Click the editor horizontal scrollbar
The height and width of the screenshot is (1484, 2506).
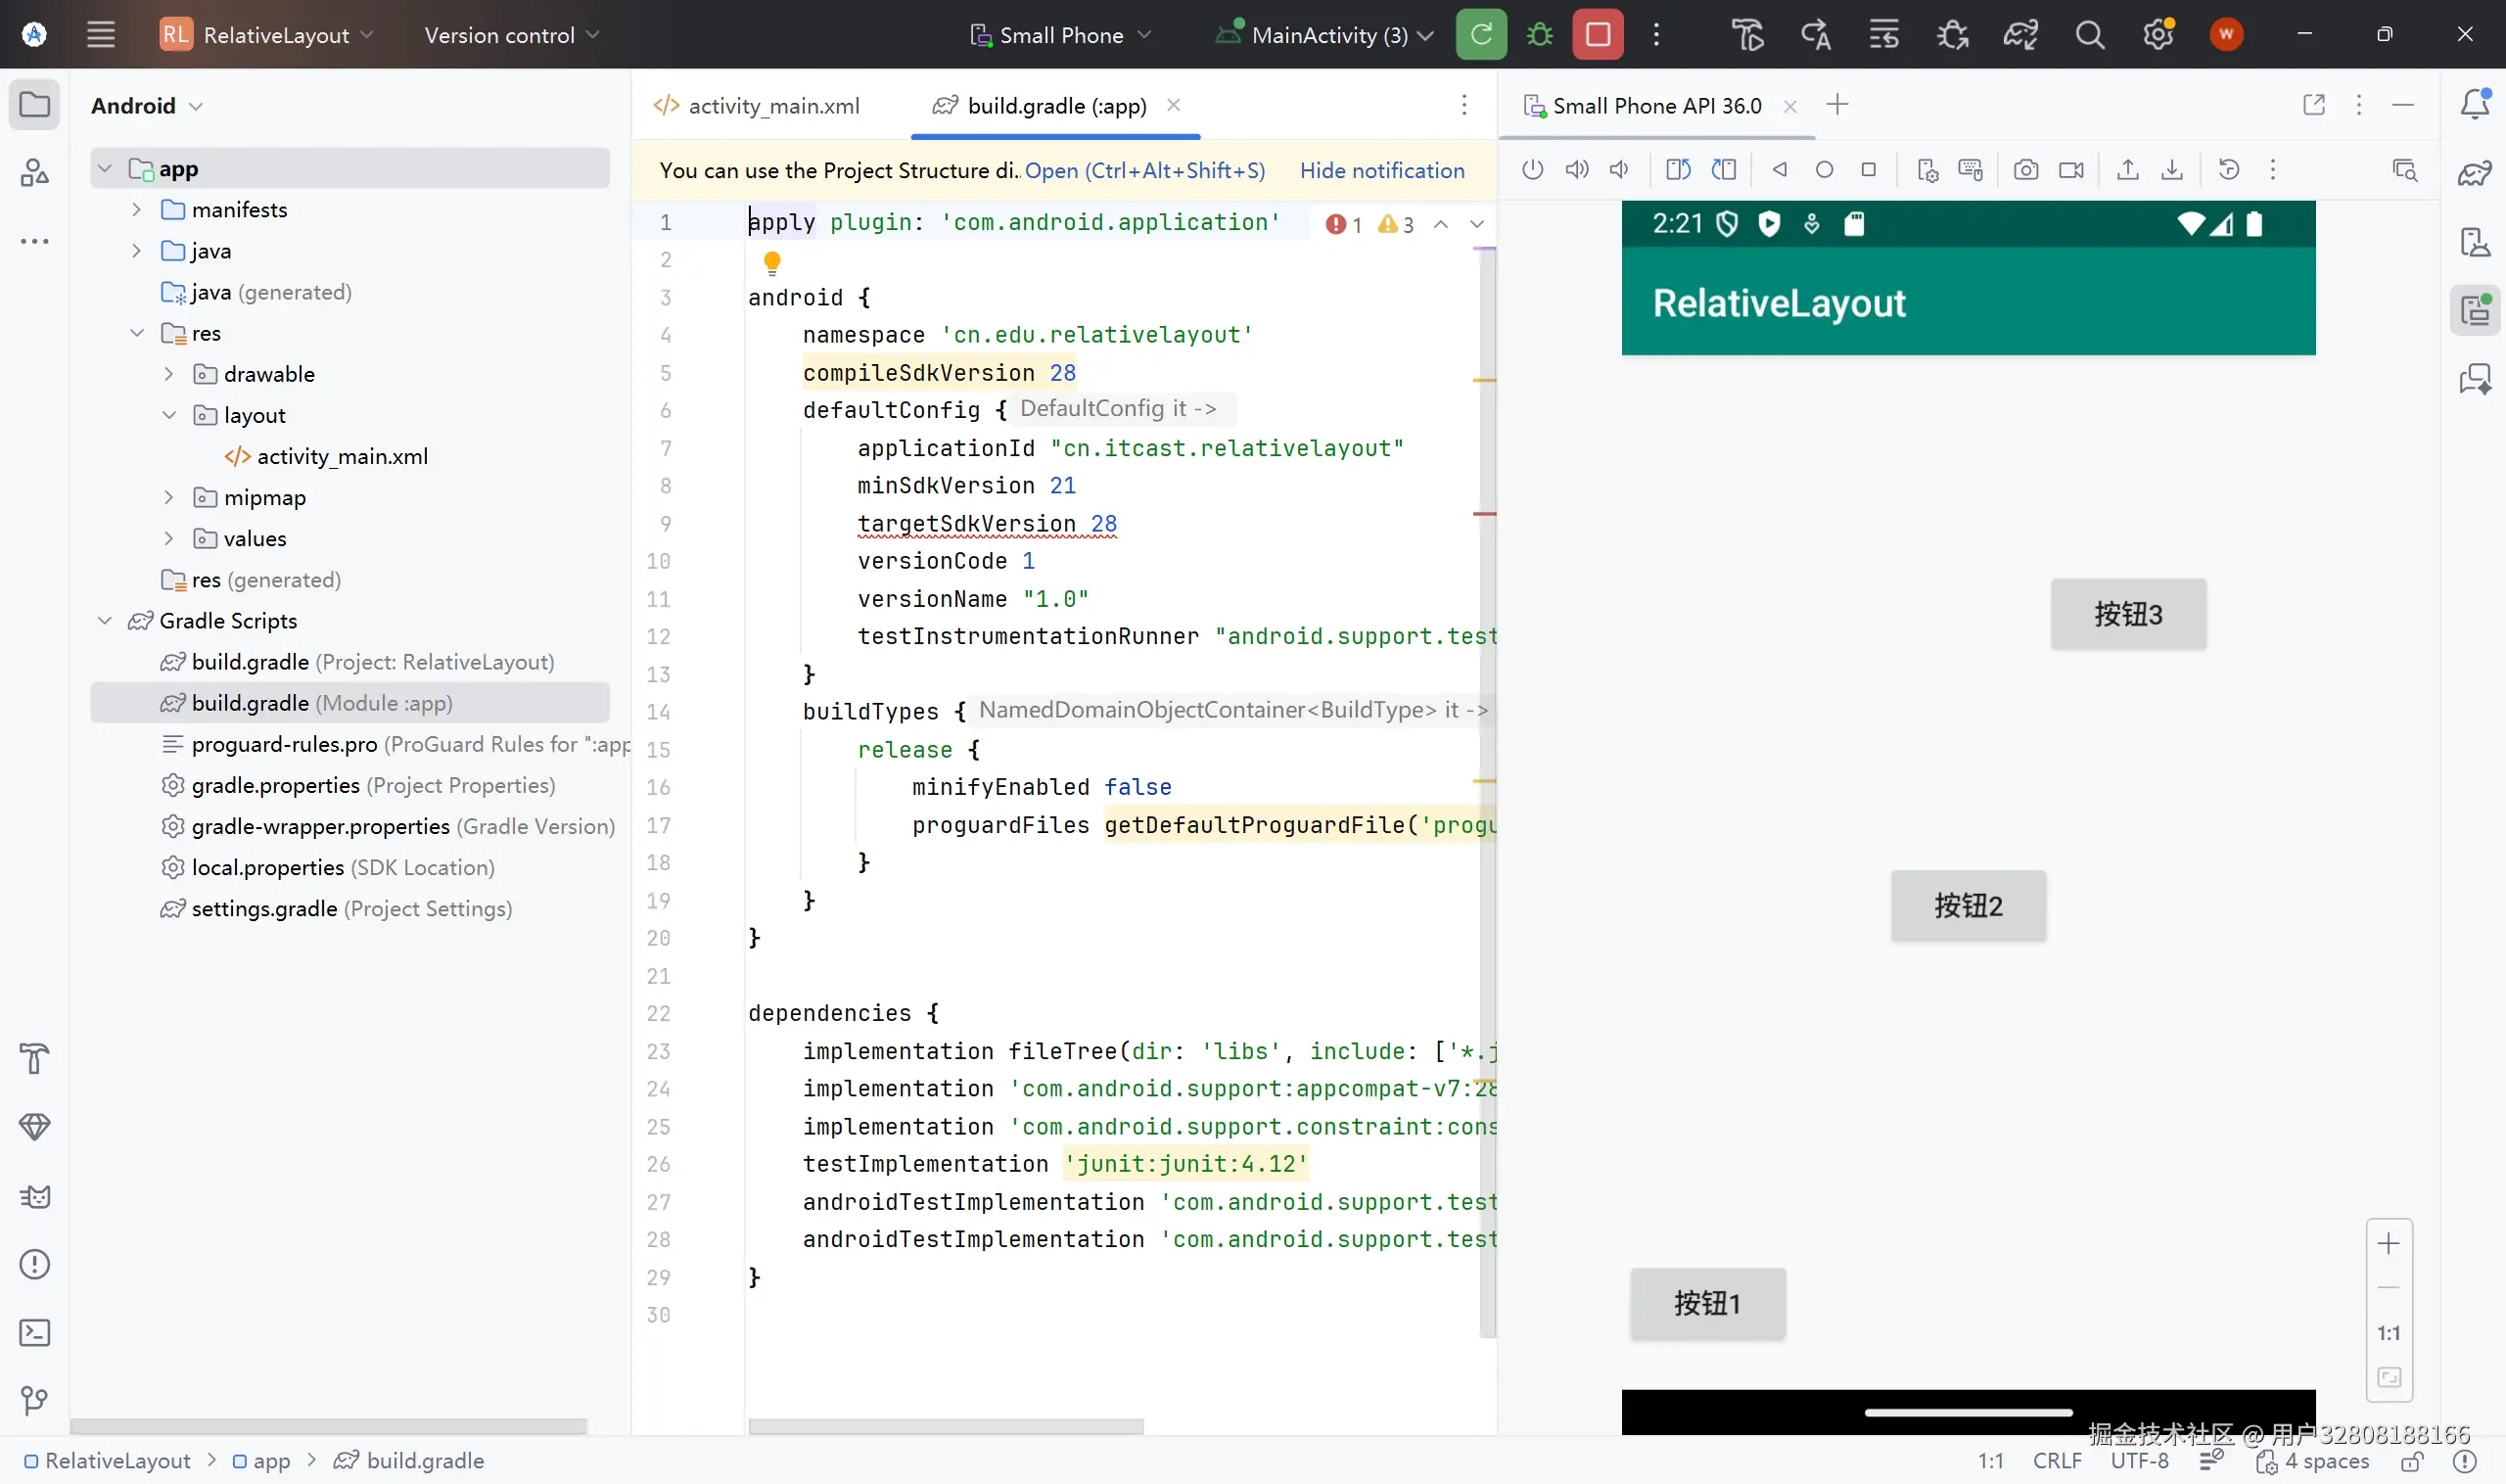(945, 1426)
